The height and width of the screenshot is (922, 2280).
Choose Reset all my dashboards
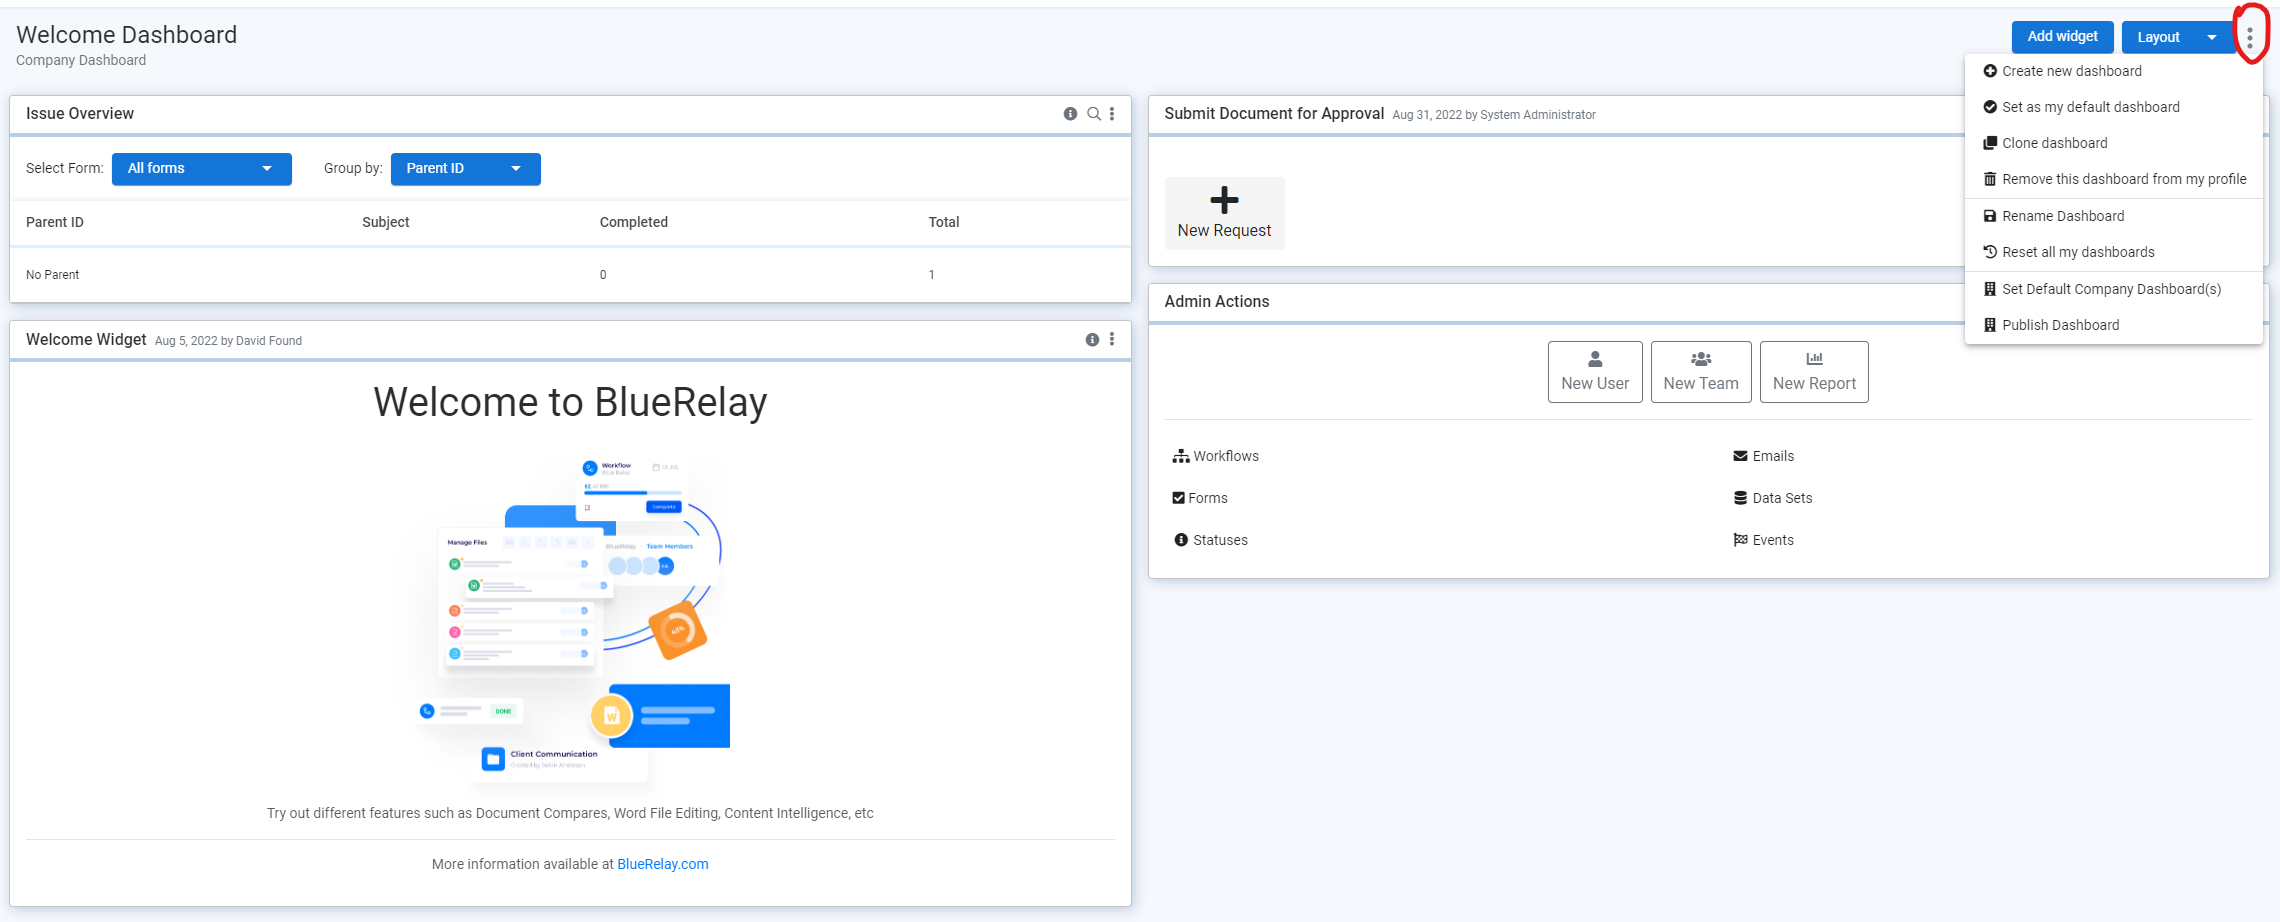pos(2114,252)
